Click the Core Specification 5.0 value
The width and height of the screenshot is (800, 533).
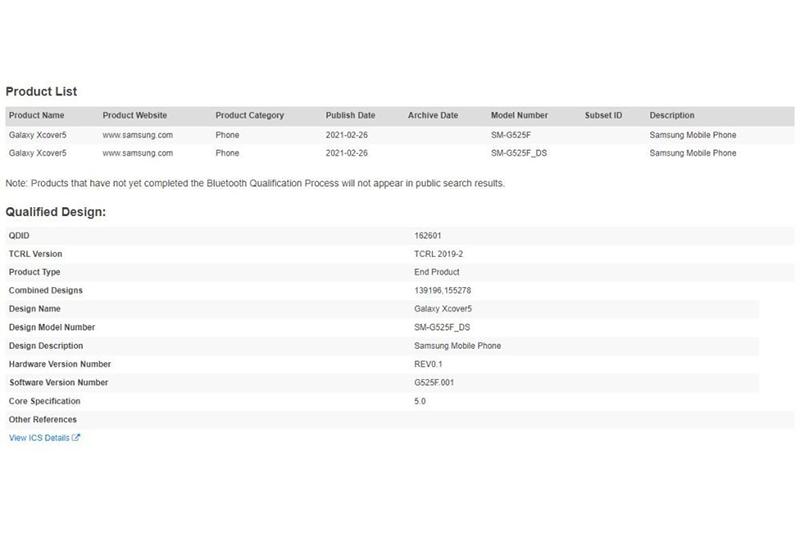[x=420, y=401]
